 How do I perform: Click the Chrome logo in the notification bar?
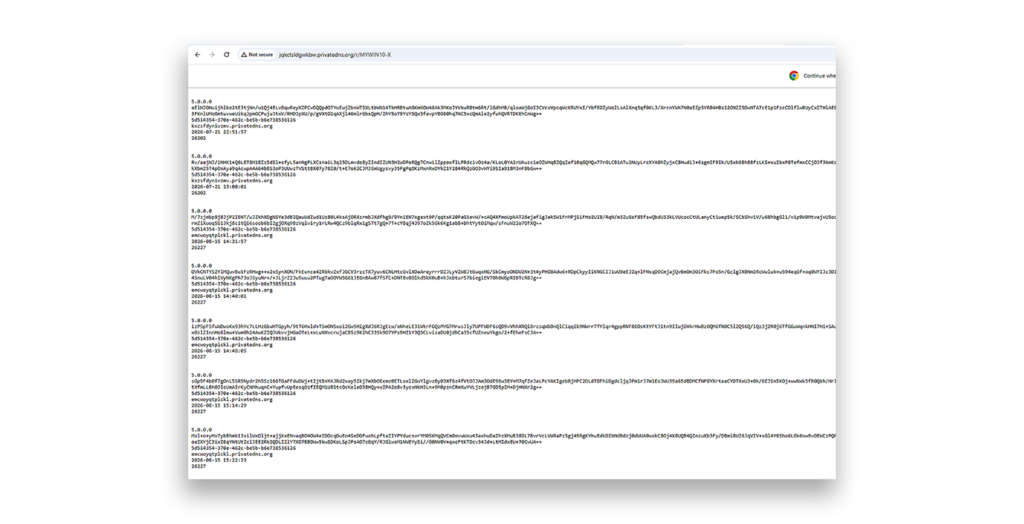794,76
